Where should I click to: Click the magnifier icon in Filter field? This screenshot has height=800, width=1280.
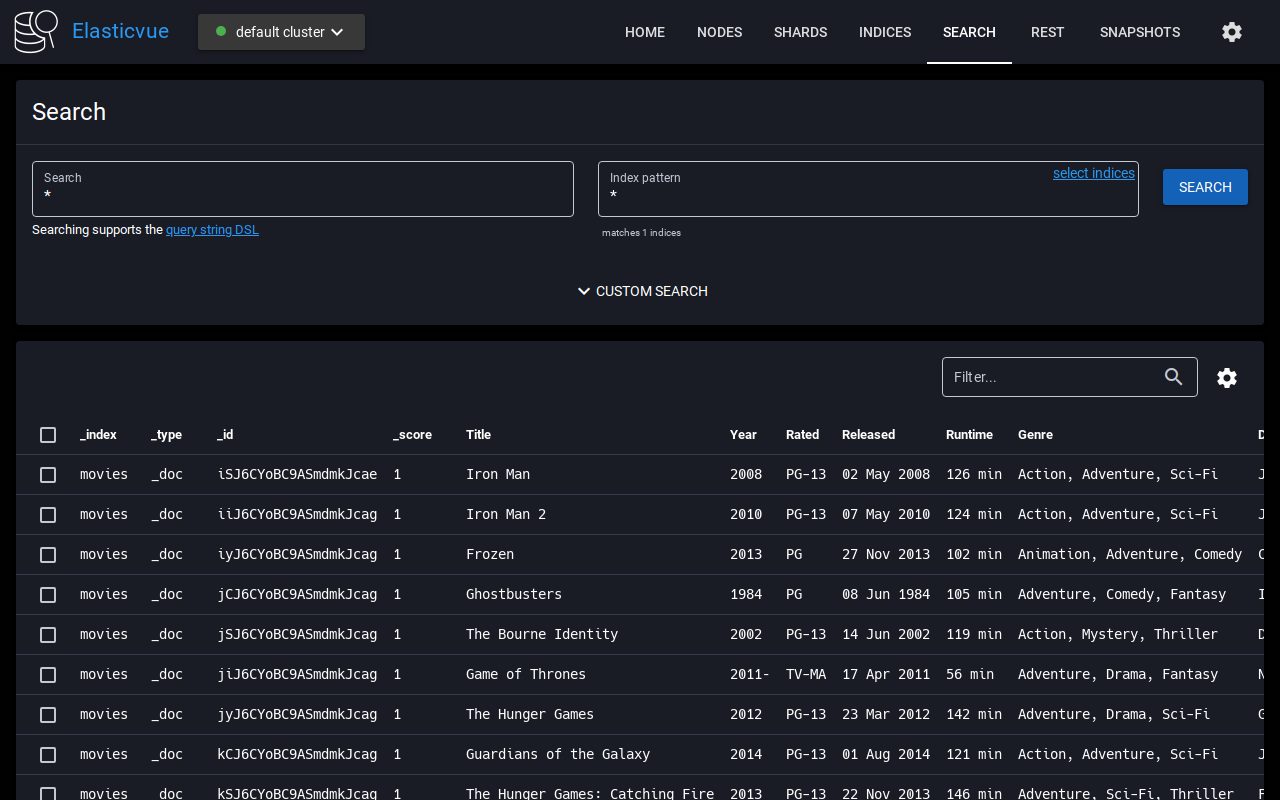tap(1174, 377)
